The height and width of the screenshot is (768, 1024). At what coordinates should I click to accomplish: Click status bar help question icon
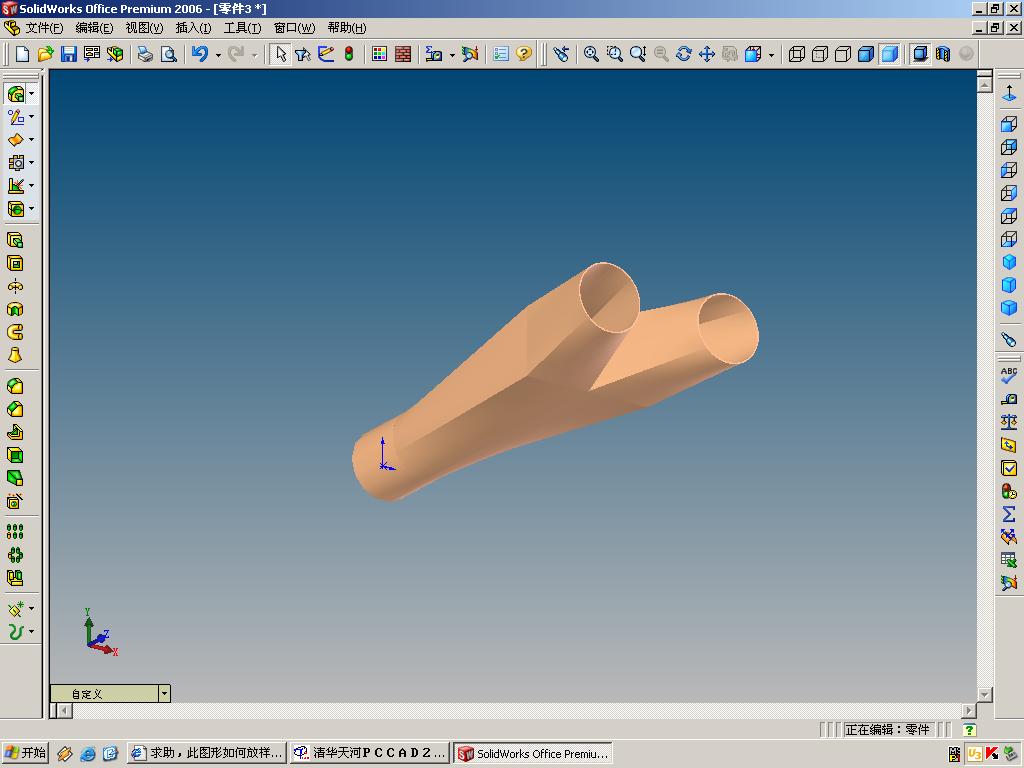coord(970,729)
